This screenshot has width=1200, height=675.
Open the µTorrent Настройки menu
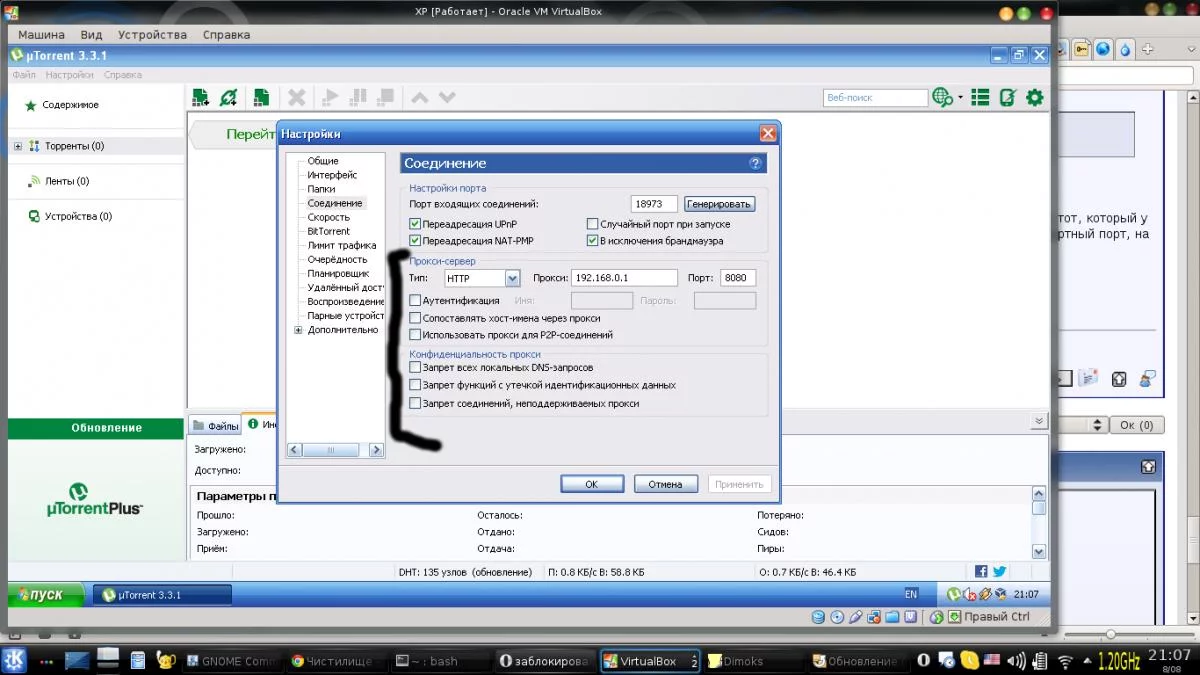point(70,75)
